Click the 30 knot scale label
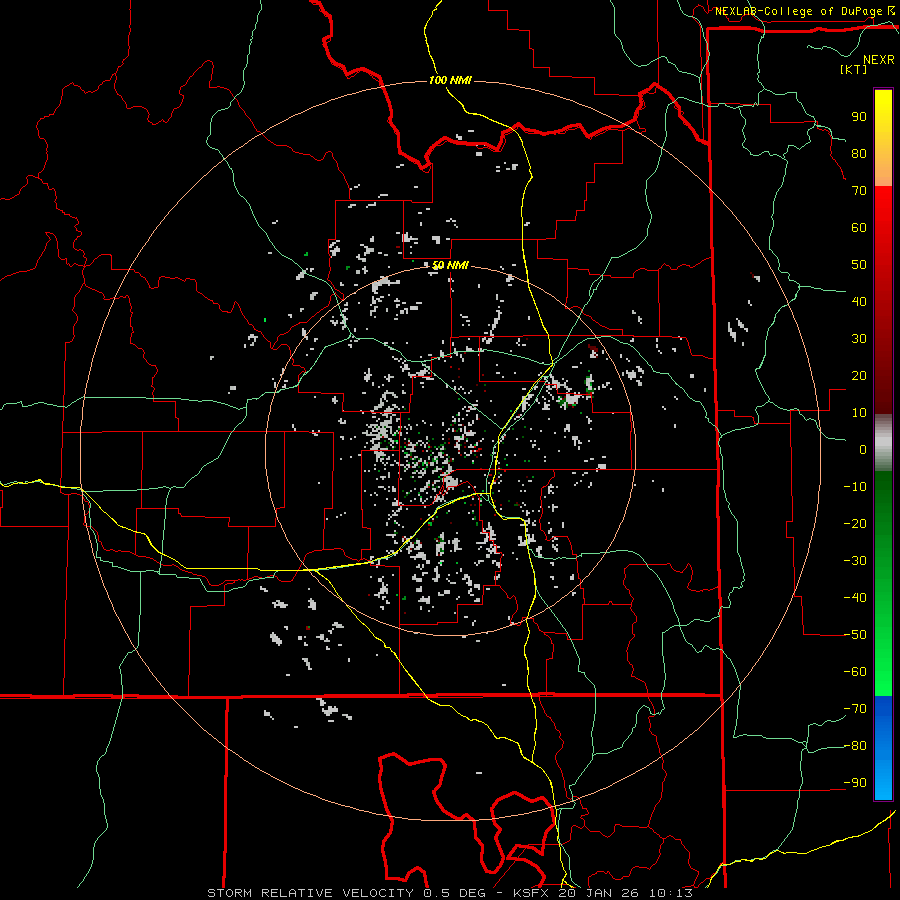The height and width of the screenshot is (900, 900). click(x=859, y=339)
